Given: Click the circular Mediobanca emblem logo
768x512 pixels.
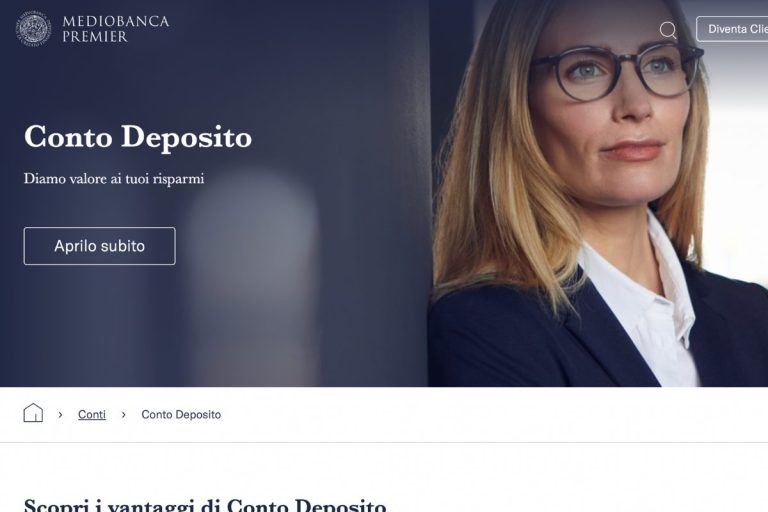Looking at the screenshot, I should pyautogui.click(x=33, y=28).
